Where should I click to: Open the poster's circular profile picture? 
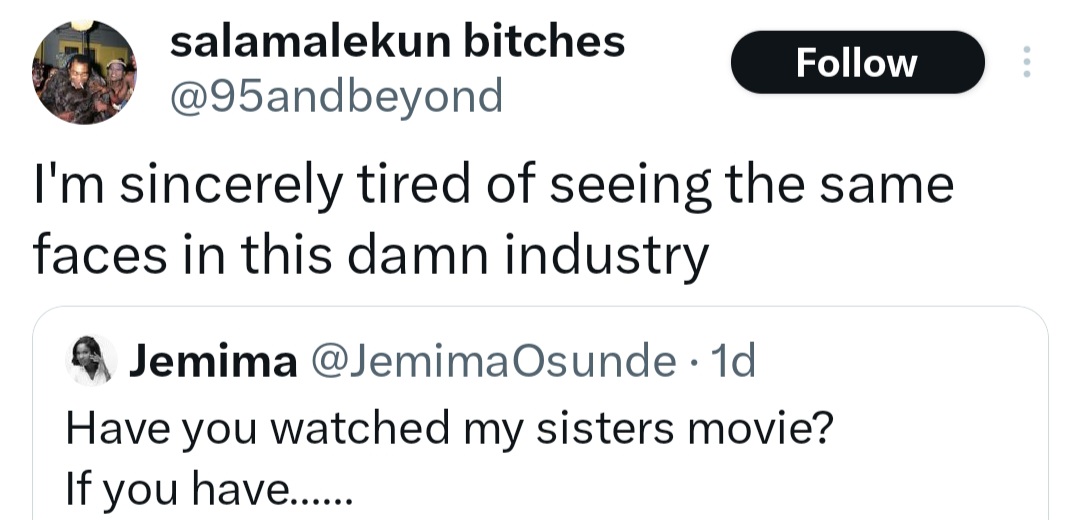(x=84, y=73)
